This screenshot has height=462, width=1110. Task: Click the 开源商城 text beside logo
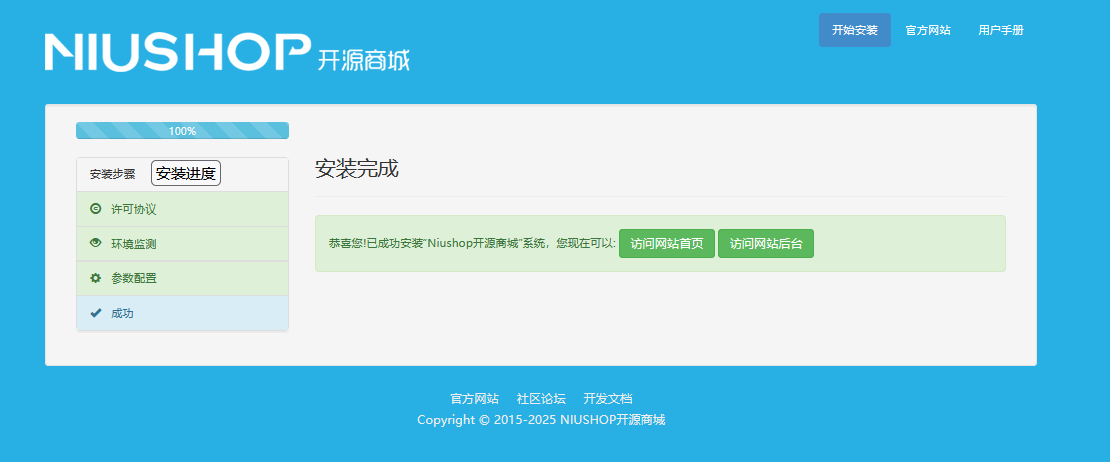364,60
